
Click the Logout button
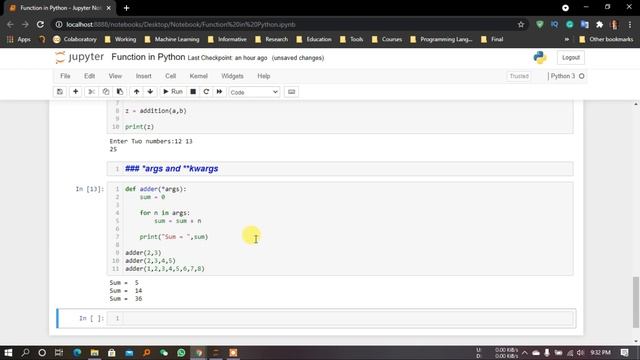click(x=571, y=58)
